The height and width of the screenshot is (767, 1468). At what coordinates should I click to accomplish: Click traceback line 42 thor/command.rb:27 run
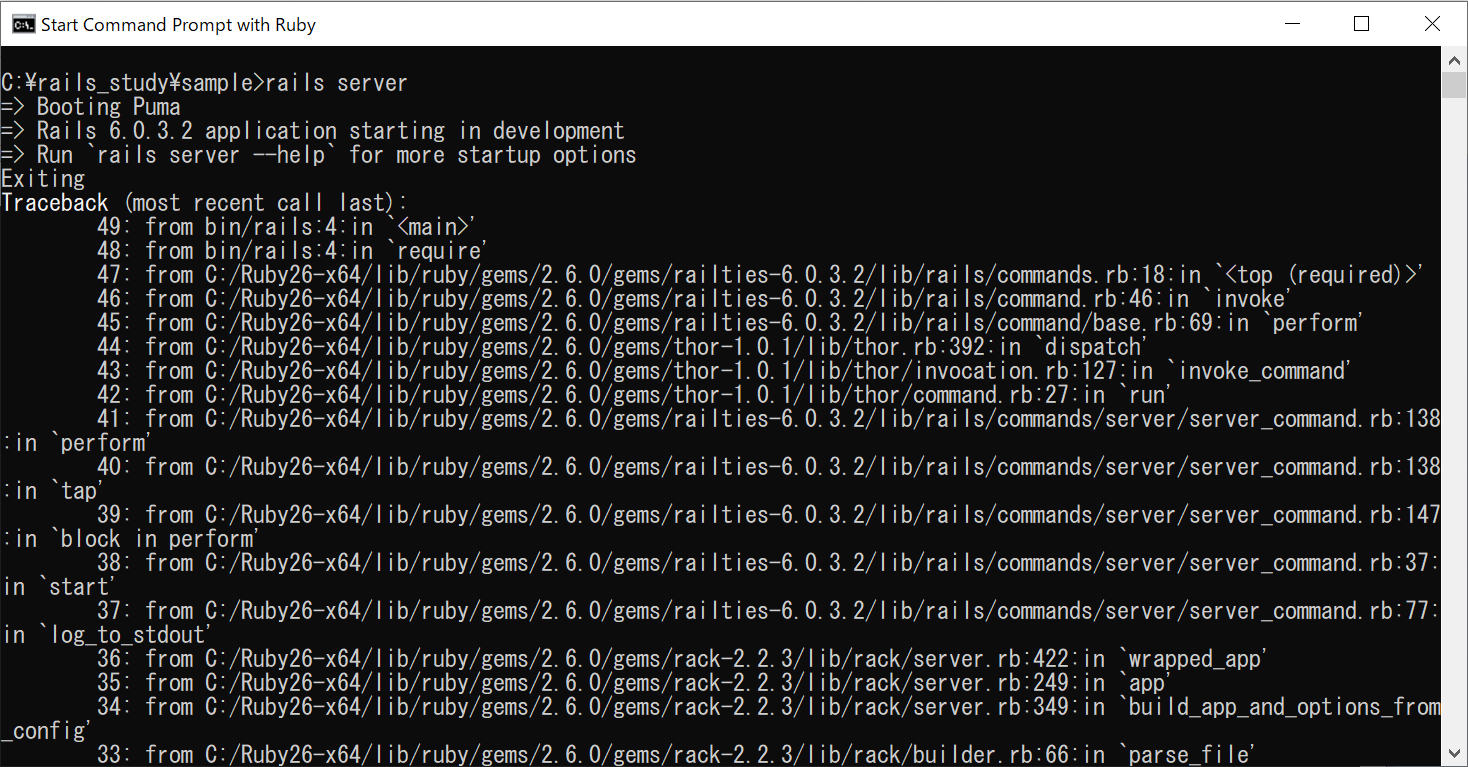coord(633,395)
